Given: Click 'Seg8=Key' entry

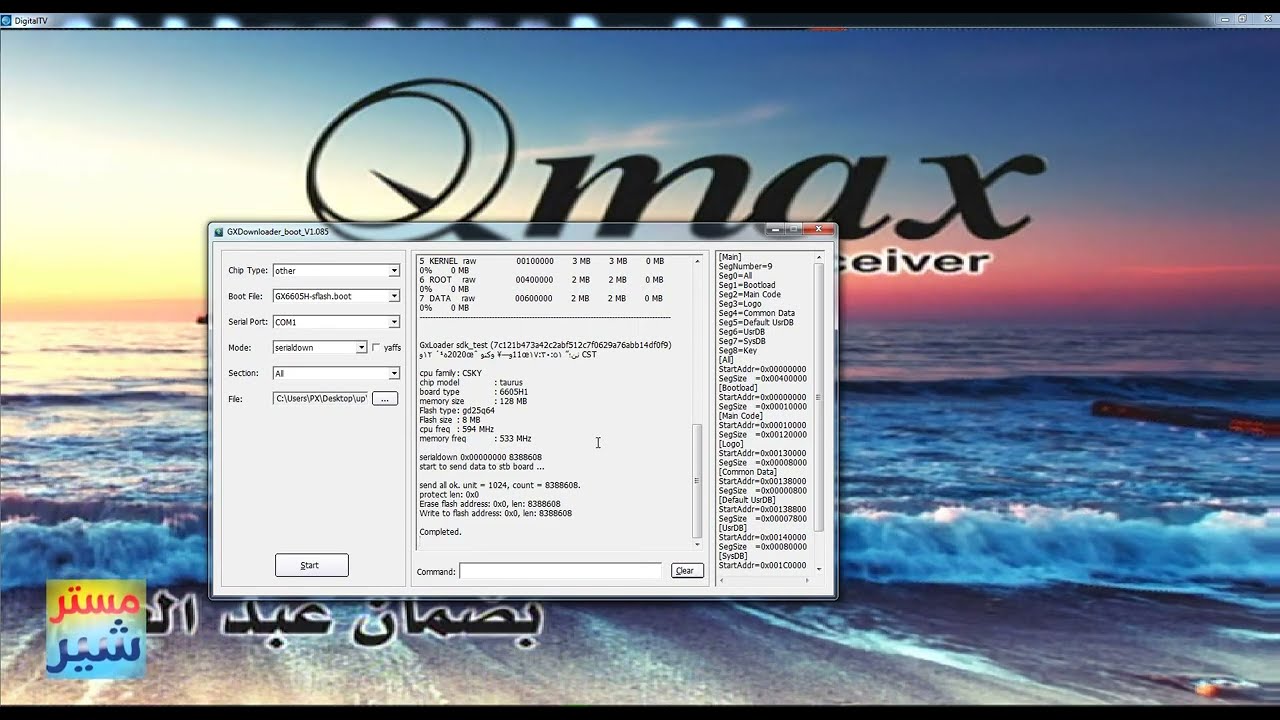Looking at the screenshot, I should click(x=738, y=351).
